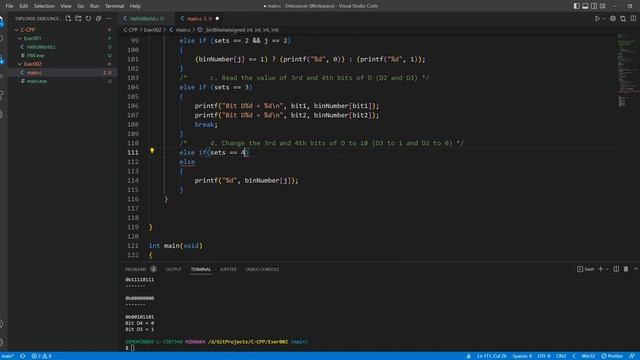Open the Go menu

(x=80, y=6)
